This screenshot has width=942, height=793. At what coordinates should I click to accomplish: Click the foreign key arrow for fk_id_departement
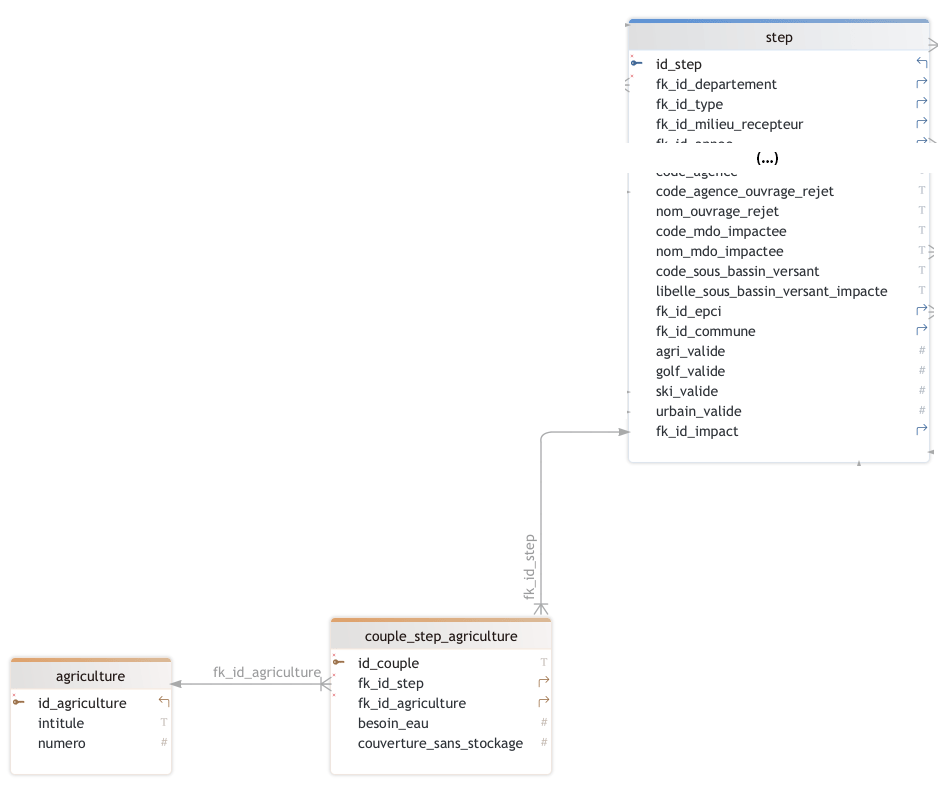coord(921,84)
